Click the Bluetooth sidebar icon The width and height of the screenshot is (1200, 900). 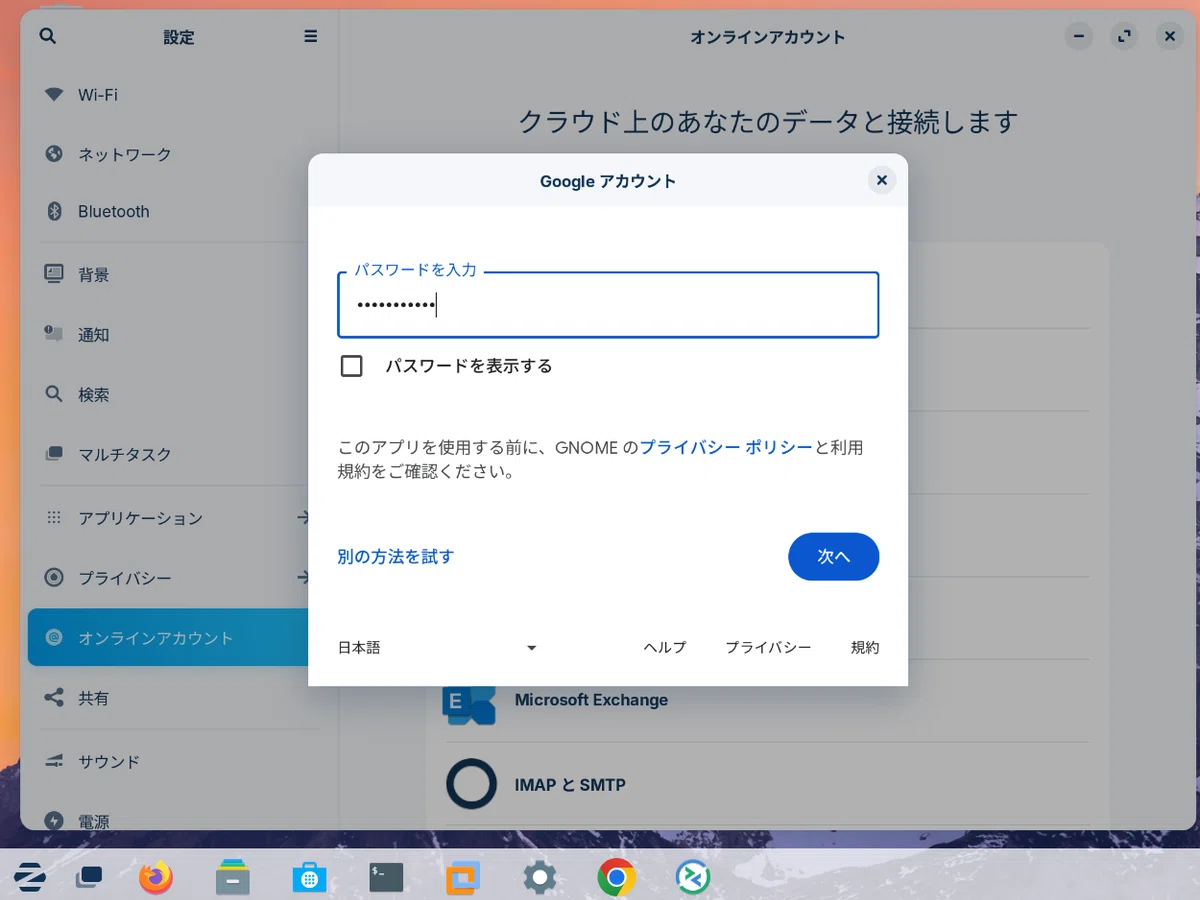(54, 212)
